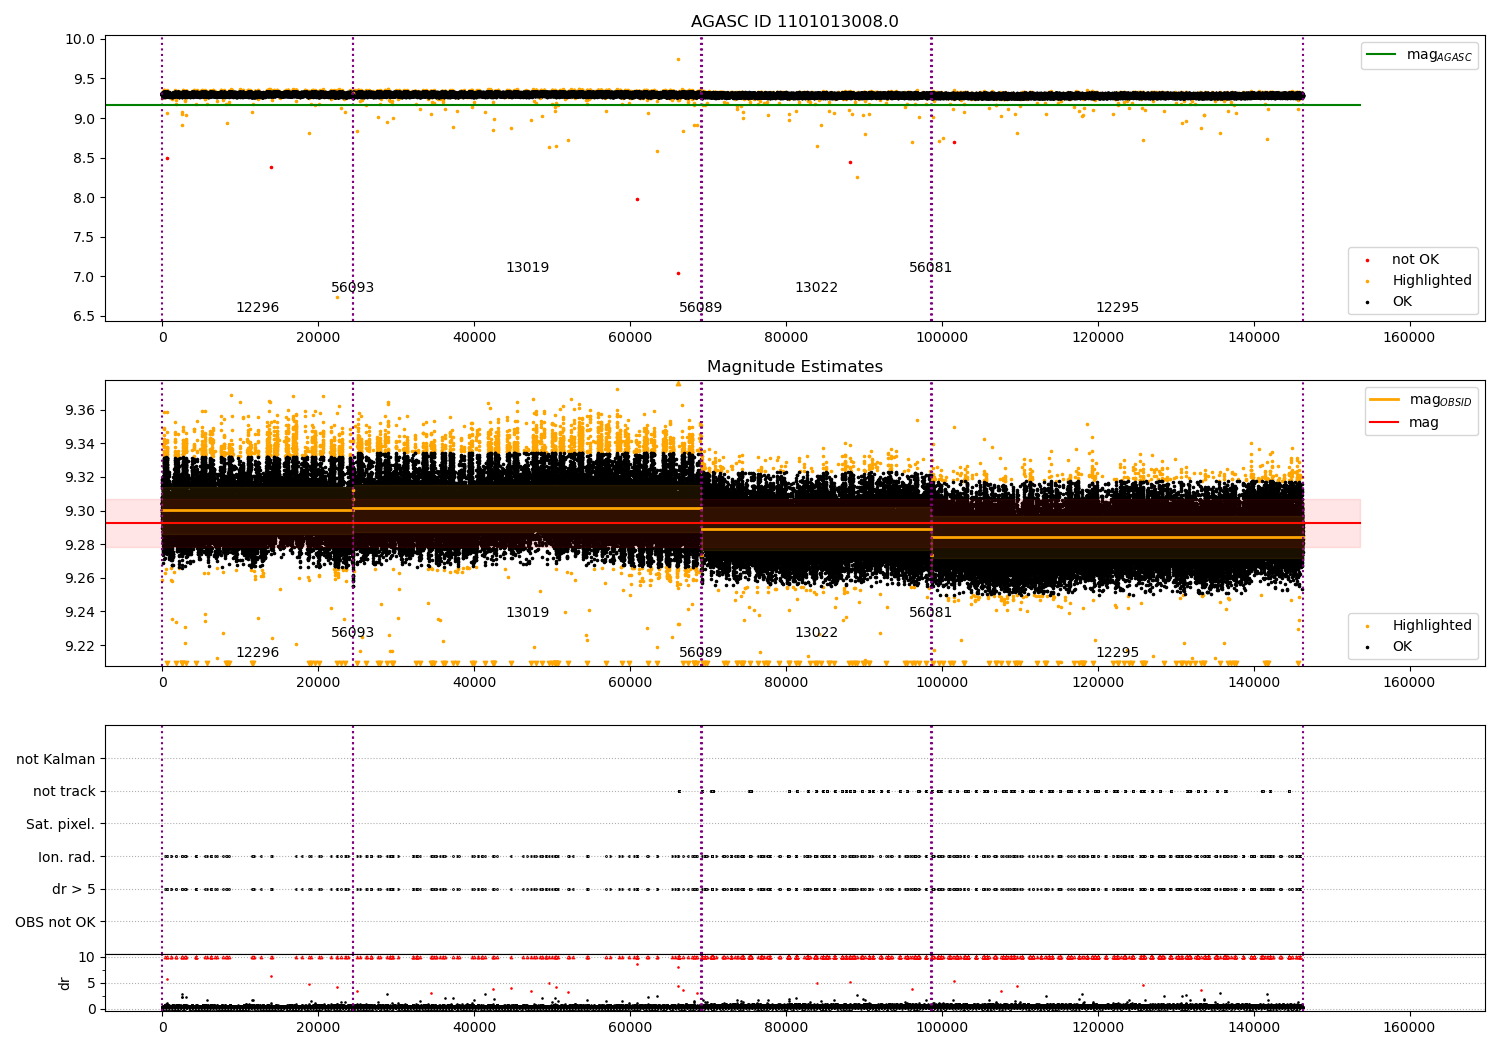Click the 160000 x-tick of the bottom plot
Viewport: 1500px width, 1050px height.
click(x=1409, y=1027)
